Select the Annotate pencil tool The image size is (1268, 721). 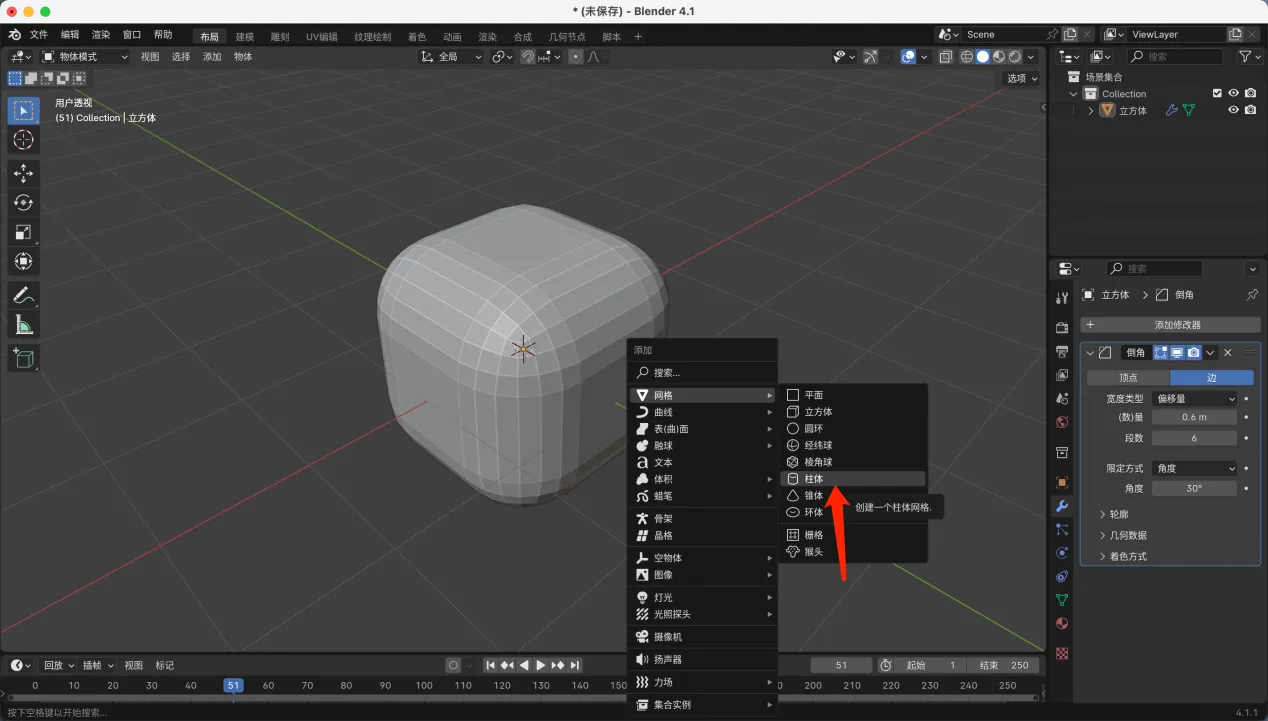coord(24,296)
